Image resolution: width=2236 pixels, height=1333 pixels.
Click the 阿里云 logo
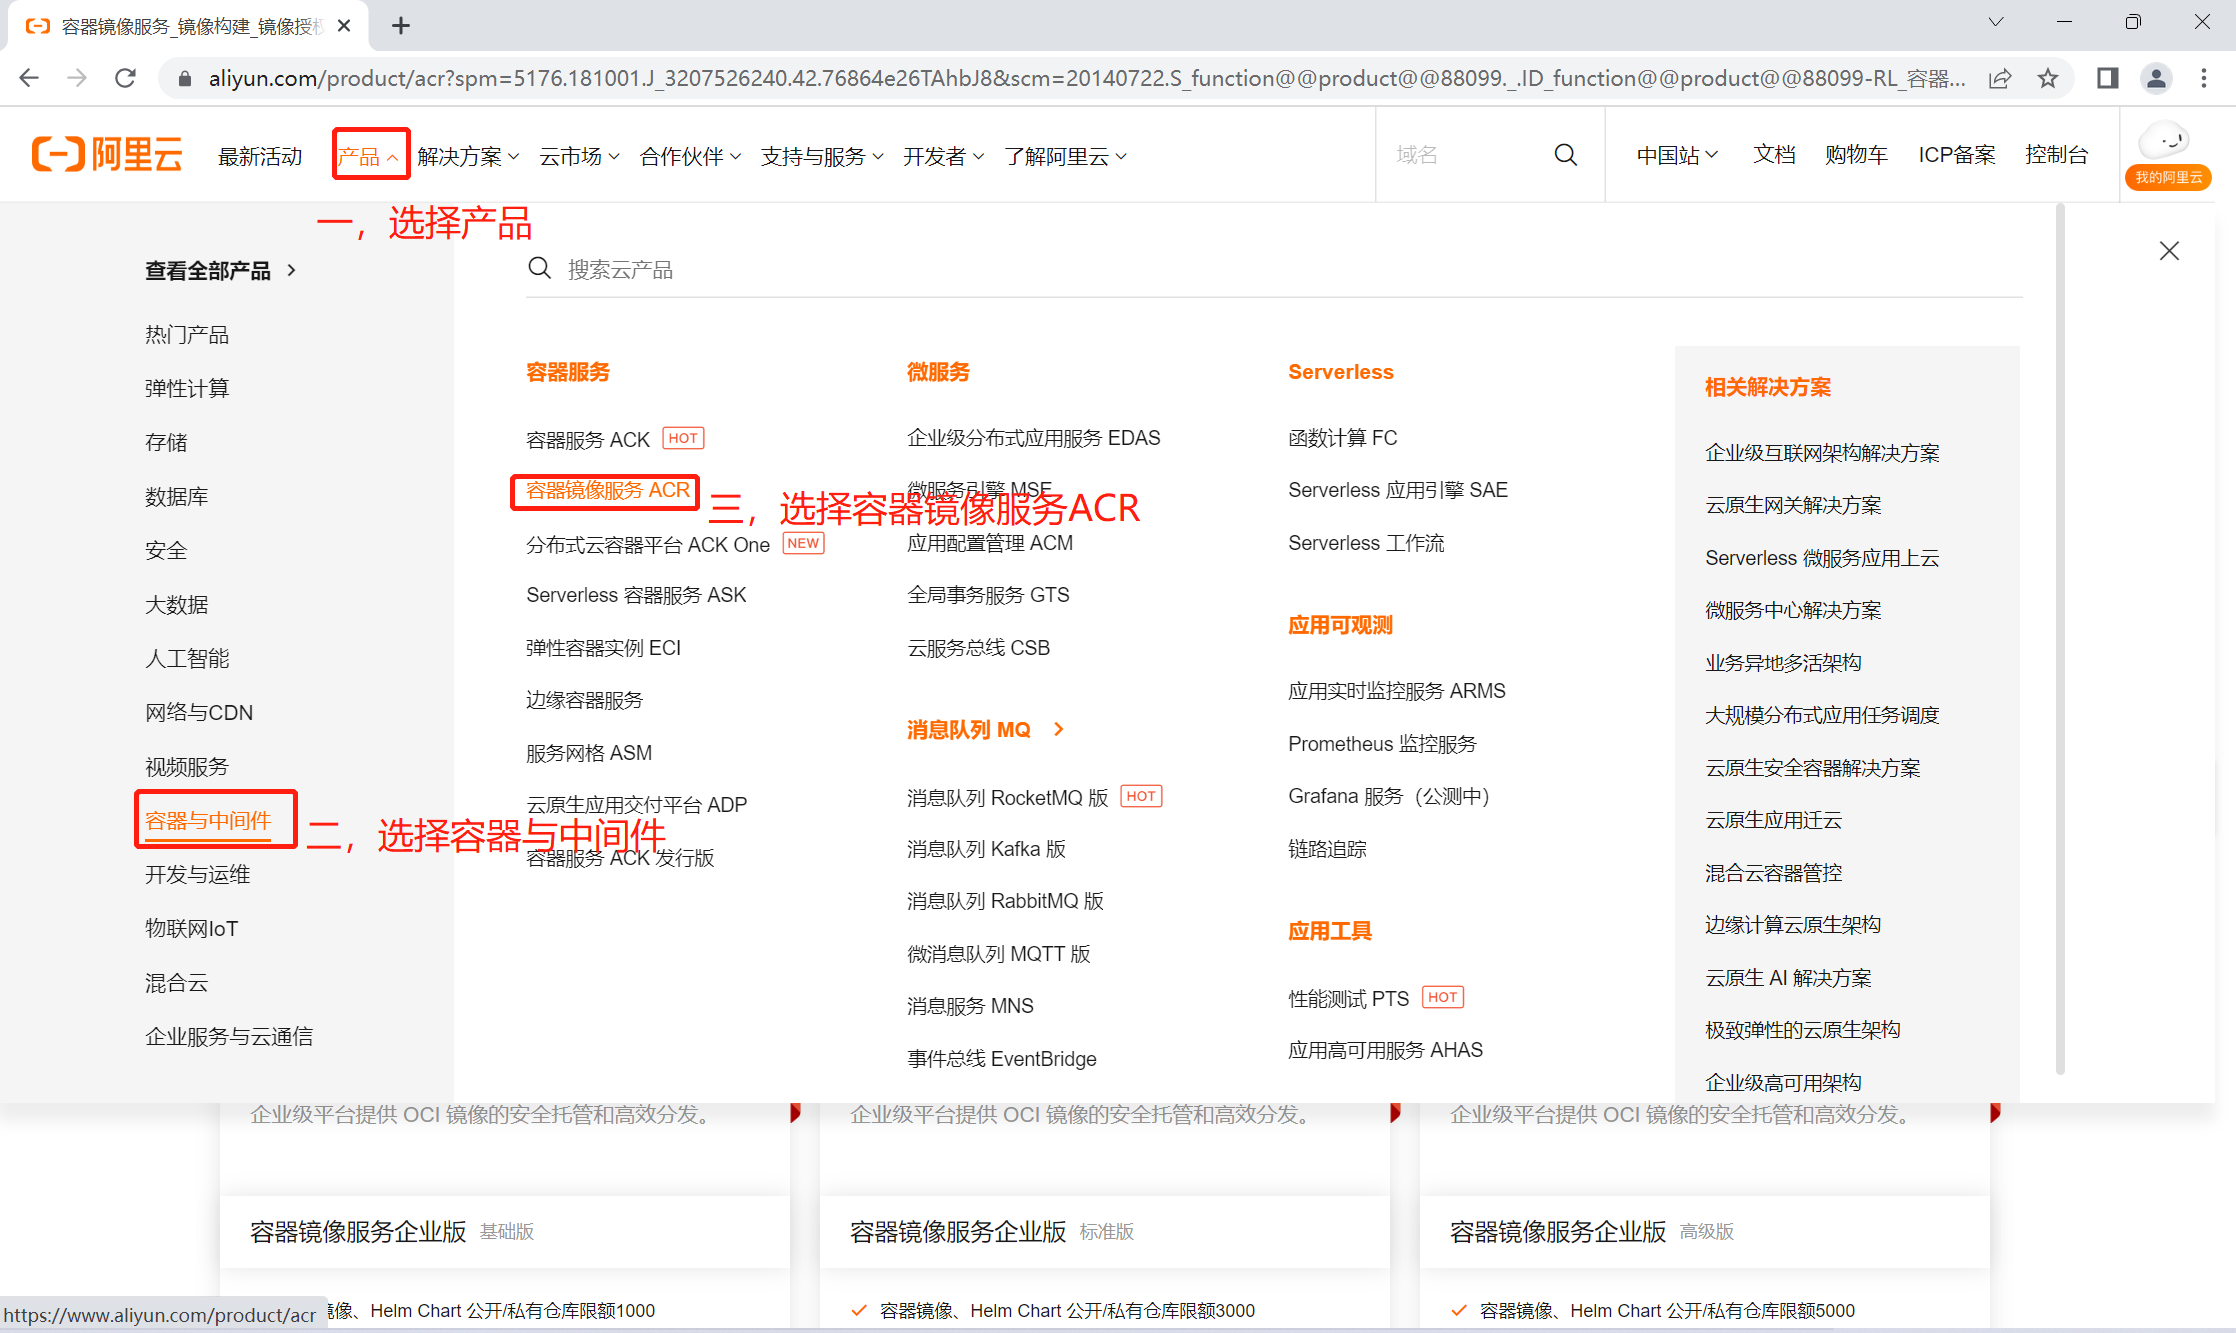(107, 155)
